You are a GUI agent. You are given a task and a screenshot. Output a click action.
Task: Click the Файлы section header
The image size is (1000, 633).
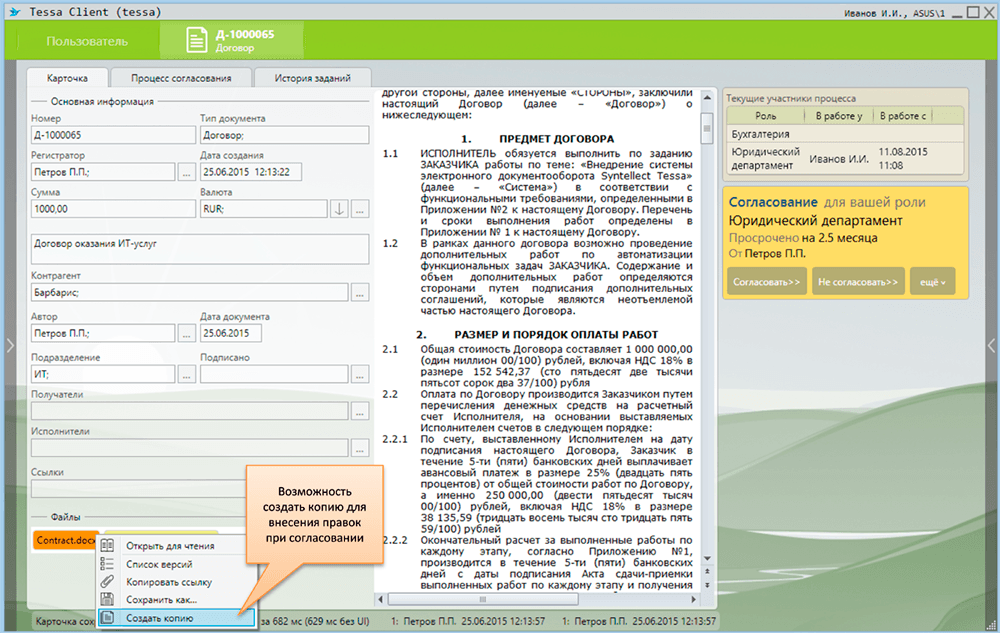click(x=65, y=517)
